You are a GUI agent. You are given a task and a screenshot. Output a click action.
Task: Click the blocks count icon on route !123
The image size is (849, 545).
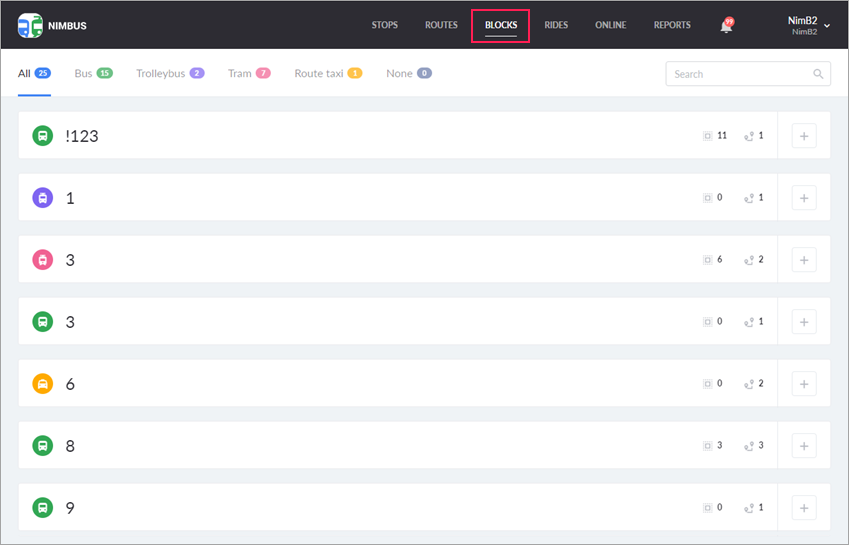coord(708,136)
